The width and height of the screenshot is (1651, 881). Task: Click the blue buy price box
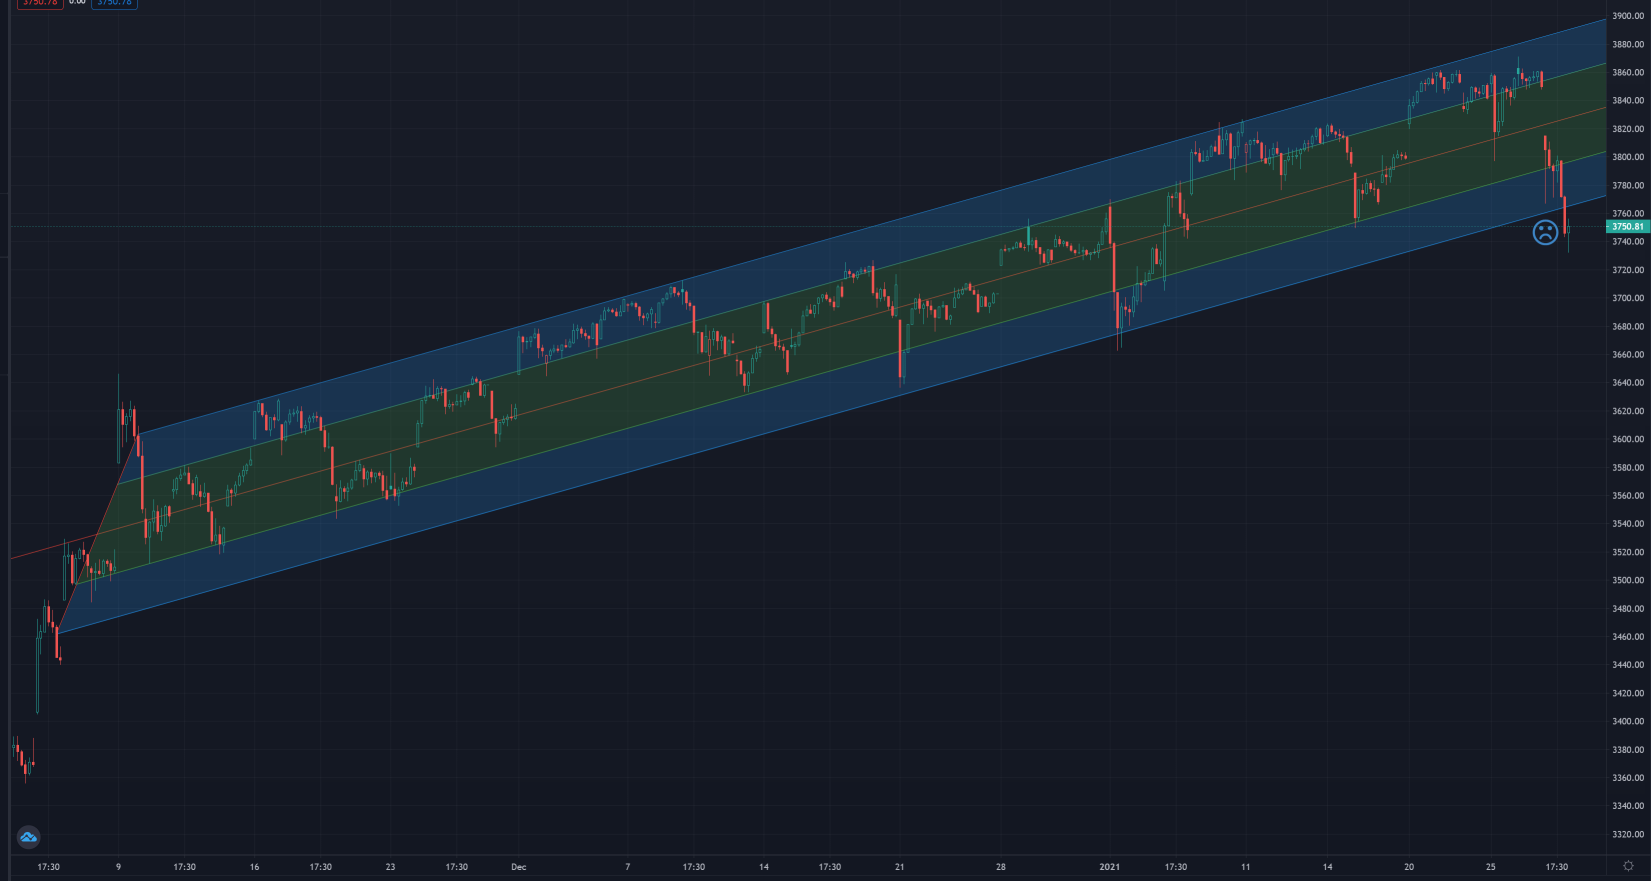click(x=114, y=3)
